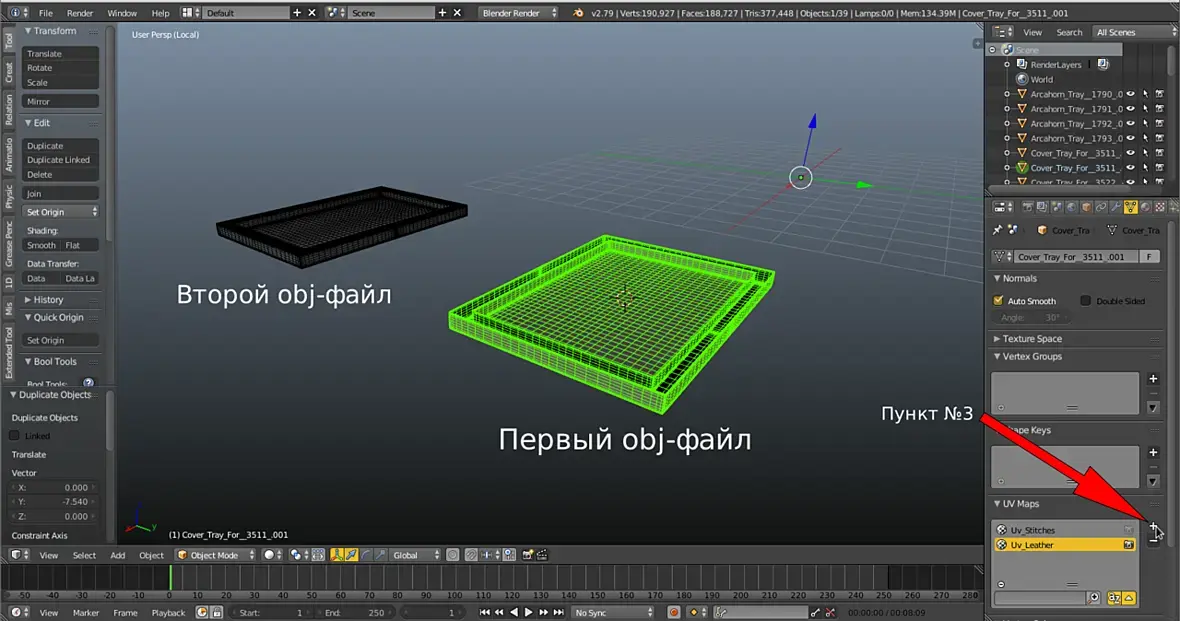The width and height of the screenshot is (1180, 621).
Task: Open the timeline Playback menu
Action: [169, 613]
